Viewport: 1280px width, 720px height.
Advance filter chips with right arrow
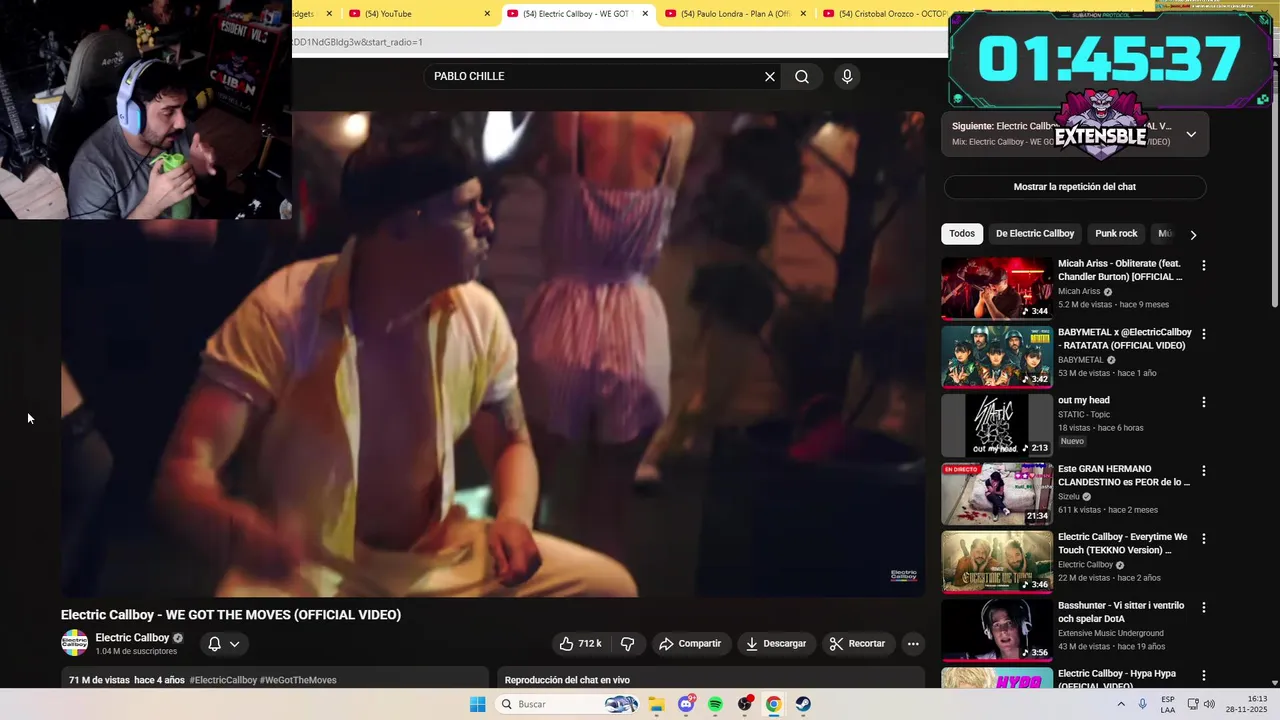coord(1193,235)
